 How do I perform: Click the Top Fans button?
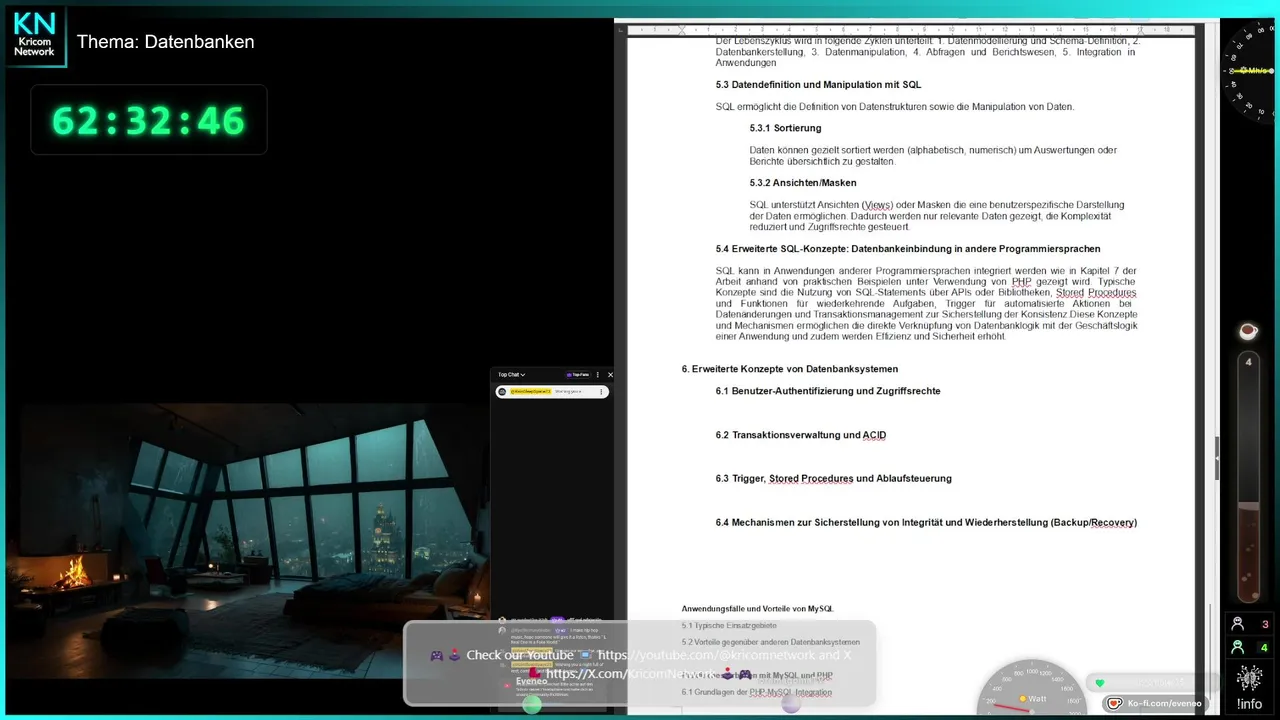[577, 375]
